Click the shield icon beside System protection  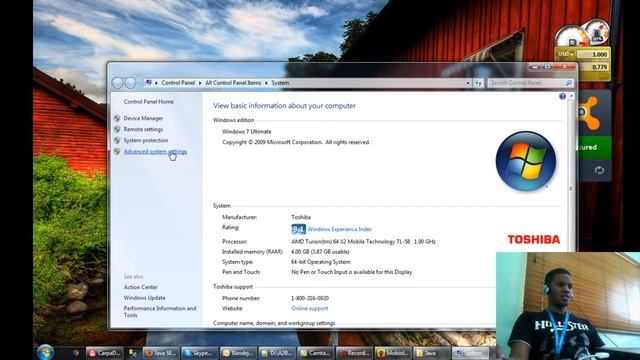(117, 140)
